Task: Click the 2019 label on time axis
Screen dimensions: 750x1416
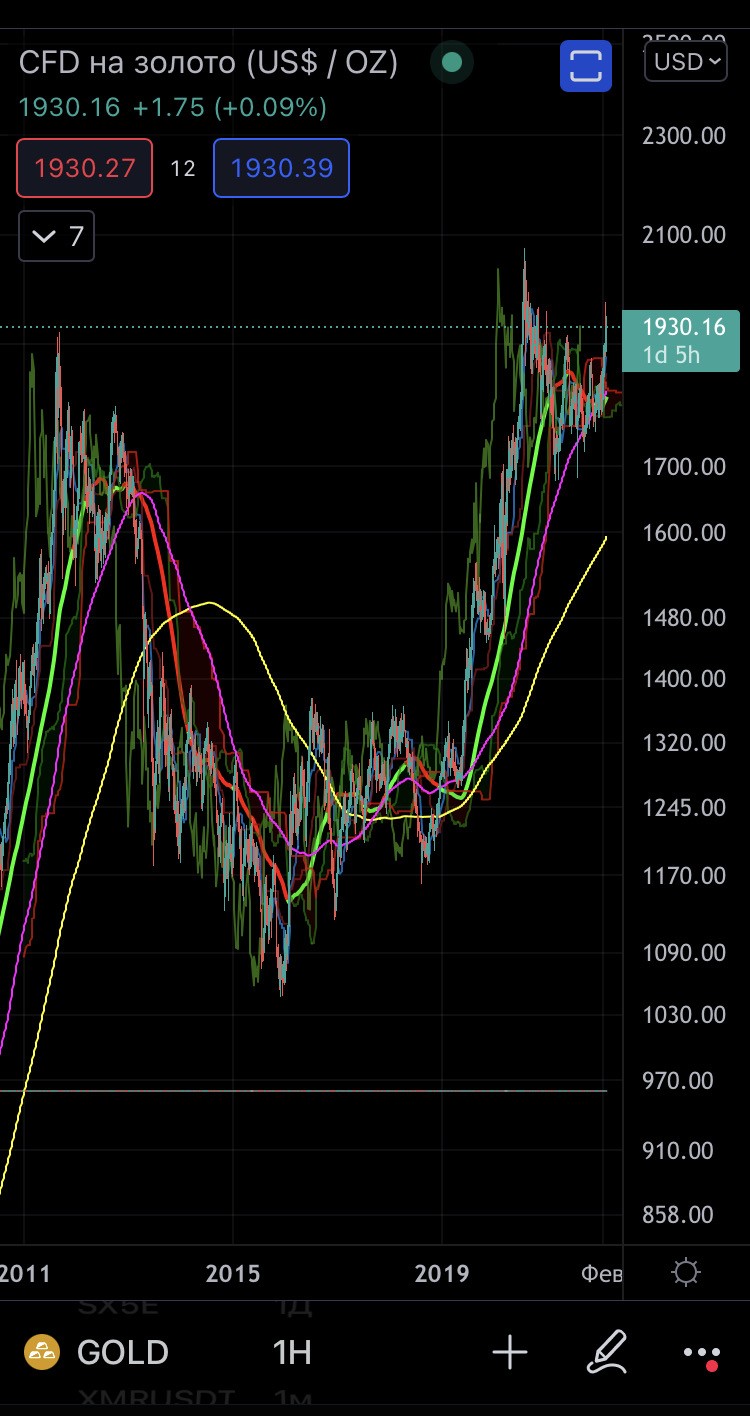Action: 442,1273
